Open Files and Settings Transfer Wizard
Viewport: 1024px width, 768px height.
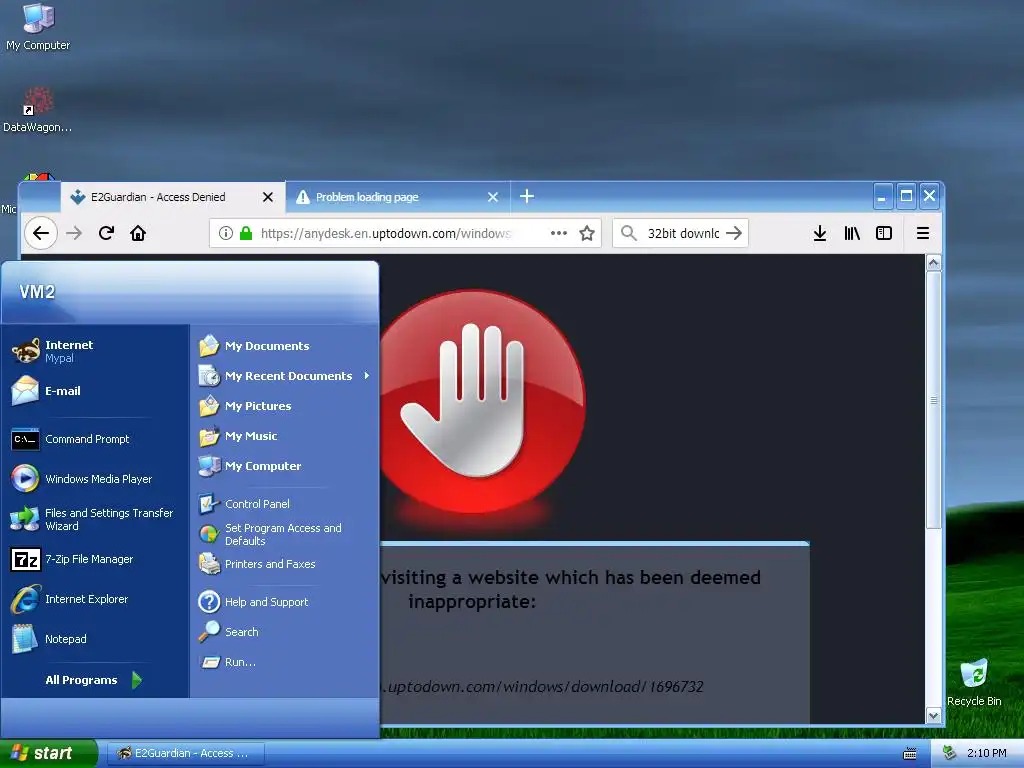[95, 519]
